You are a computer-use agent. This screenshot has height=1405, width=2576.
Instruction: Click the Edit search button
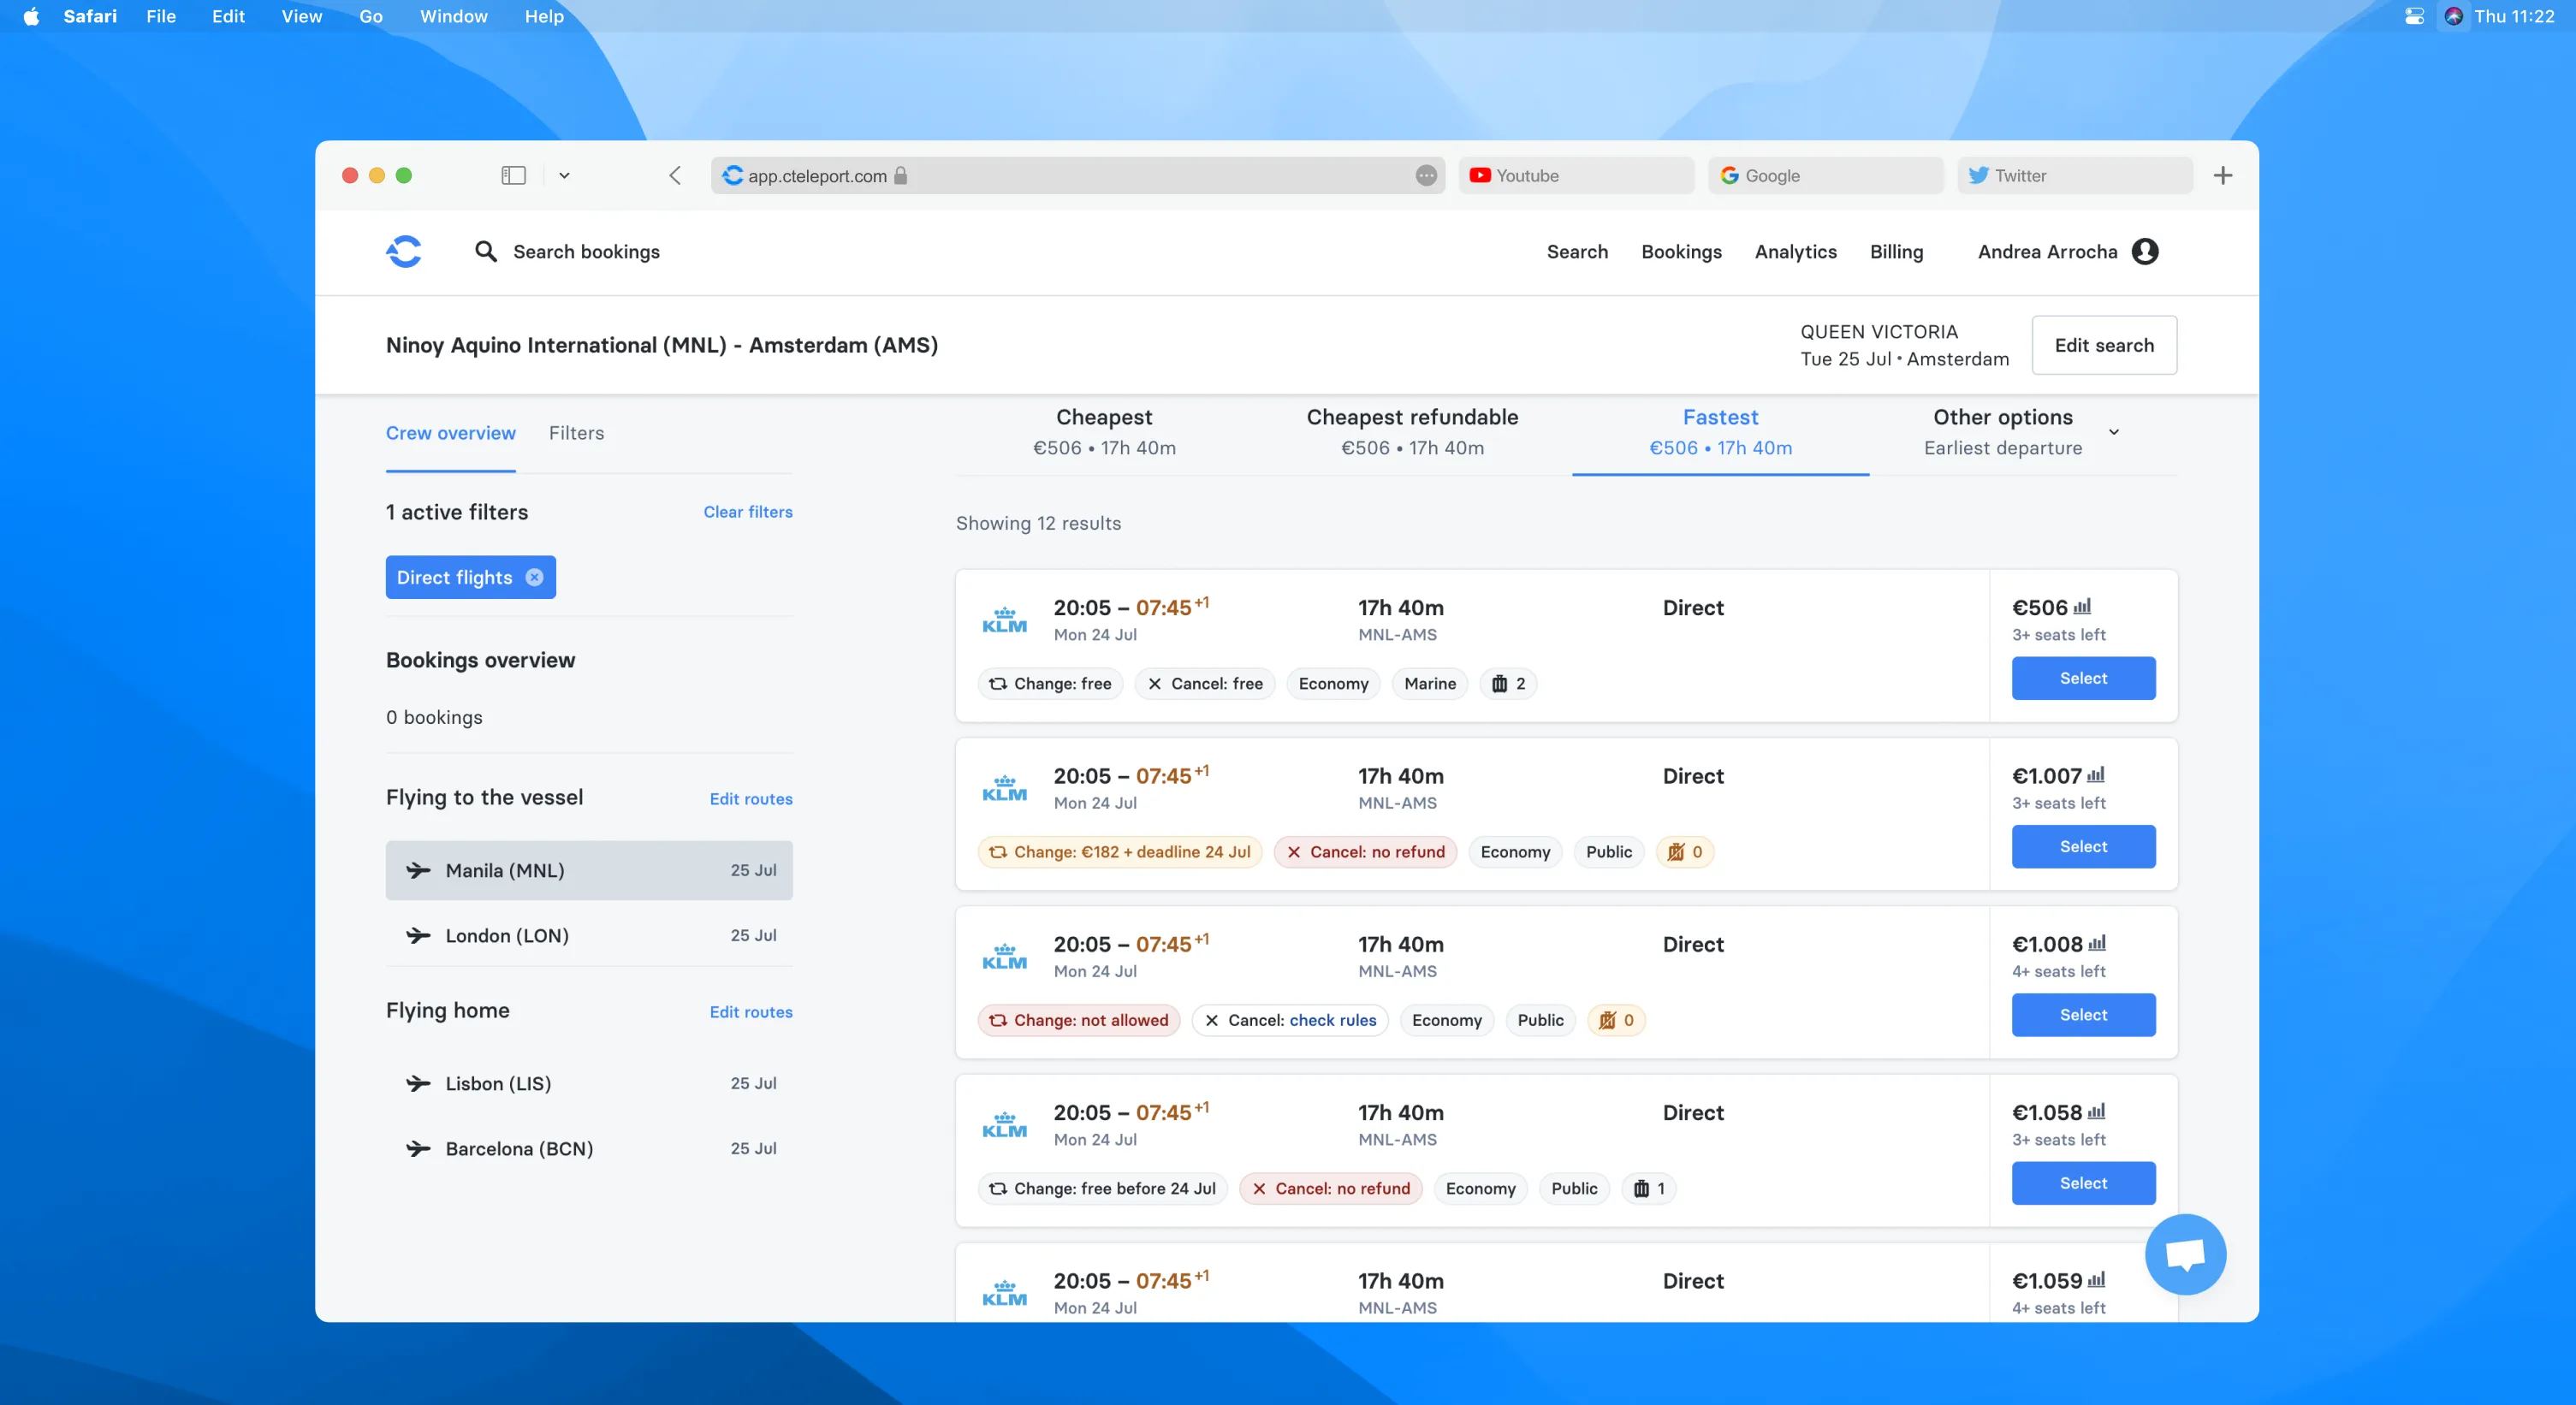pos(2104,345)
